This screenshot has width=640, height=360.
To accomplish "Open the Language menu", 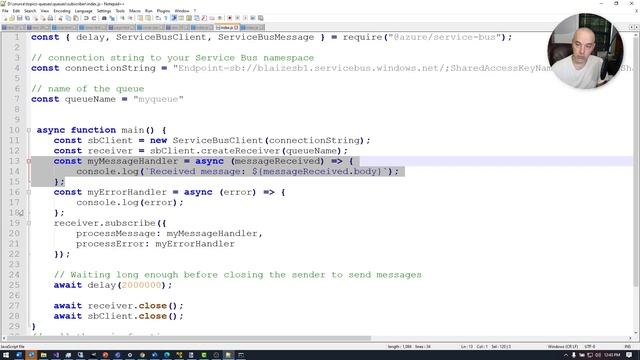I will coord(84,11).
